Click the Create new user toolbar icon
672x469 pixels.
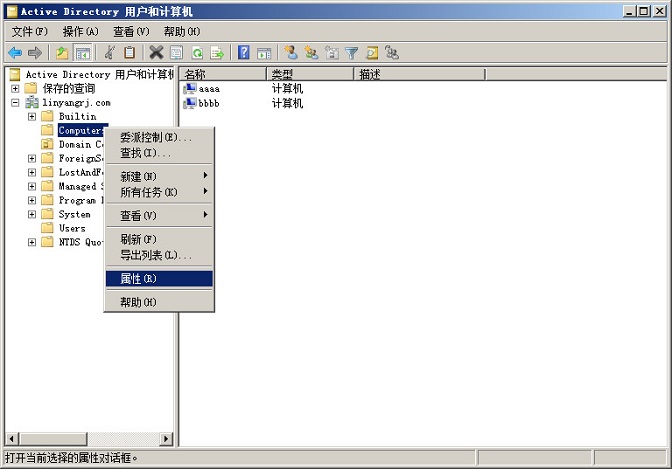pos(291,53)
